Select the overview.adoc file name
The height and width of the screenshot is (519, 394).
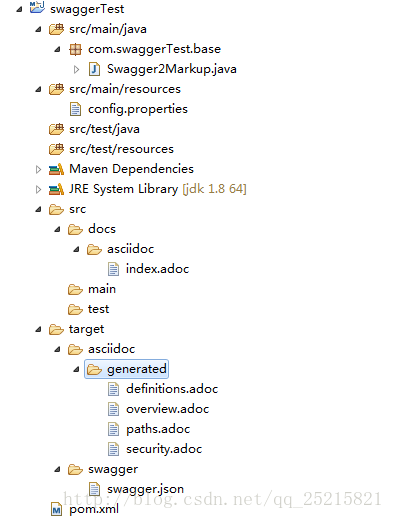[x=167, y=409]
